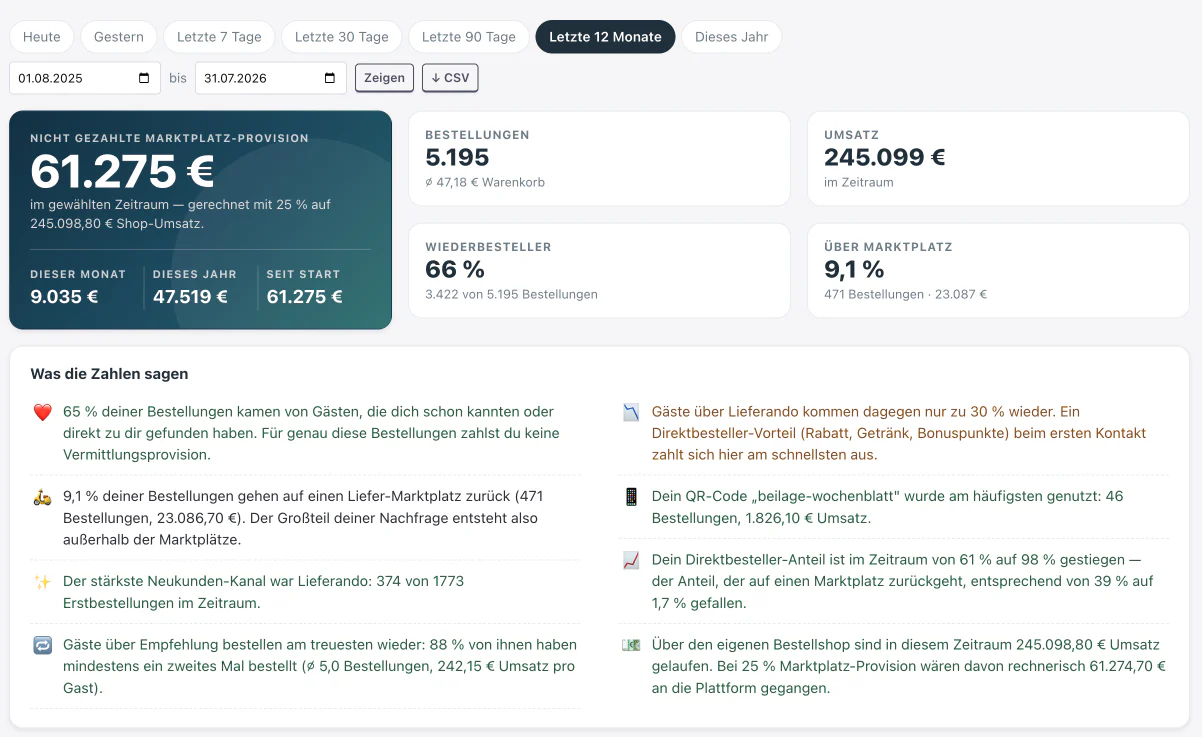Image resolution: width=1202 pixels, height=737 pixels.
Task: Focus the end date field 31.07.2026
Action: click(x=271, y=78)
